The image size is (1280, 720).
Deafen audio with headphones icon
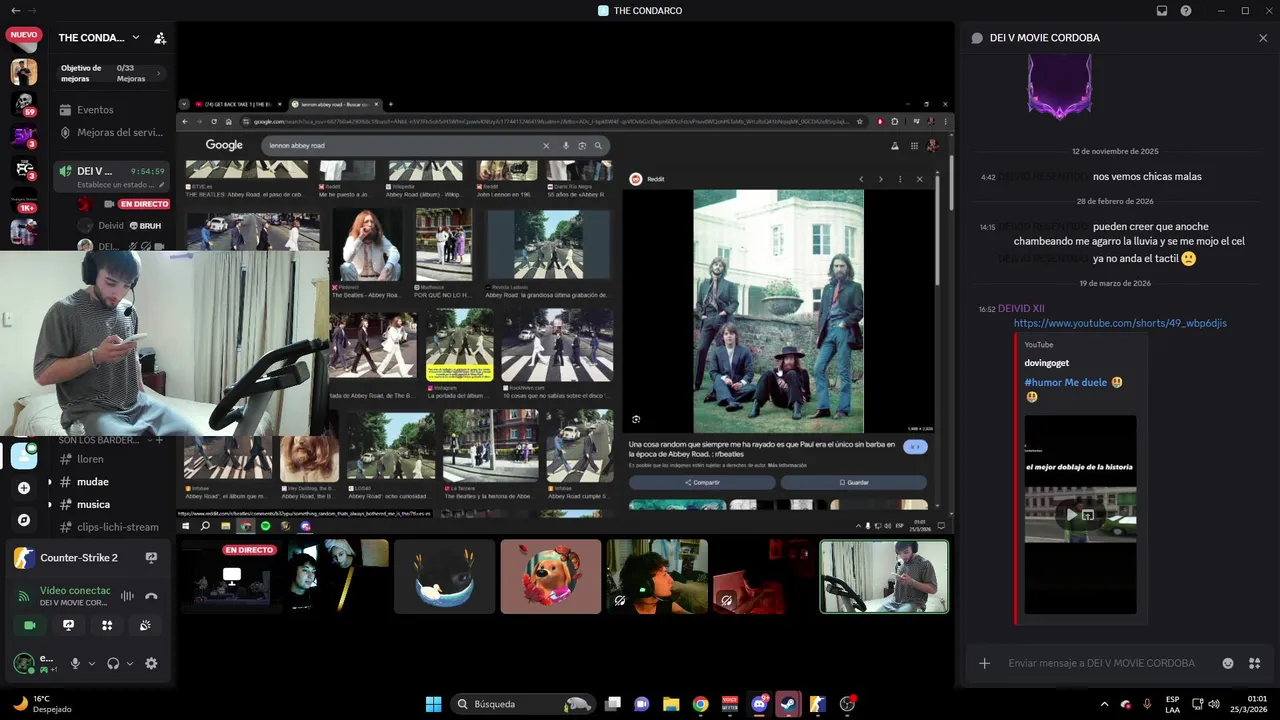click(x=113, y=663)
